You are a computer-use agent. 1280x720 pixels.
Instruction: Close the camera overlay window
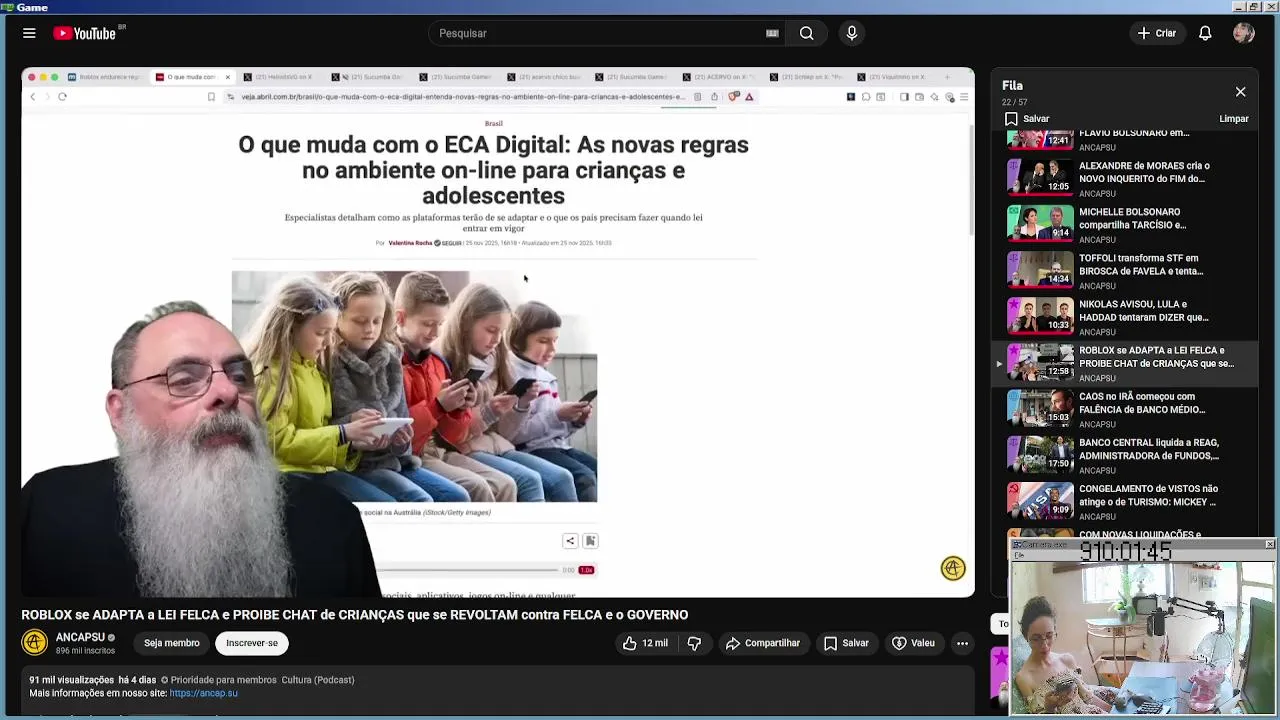tap(1270, 545)
